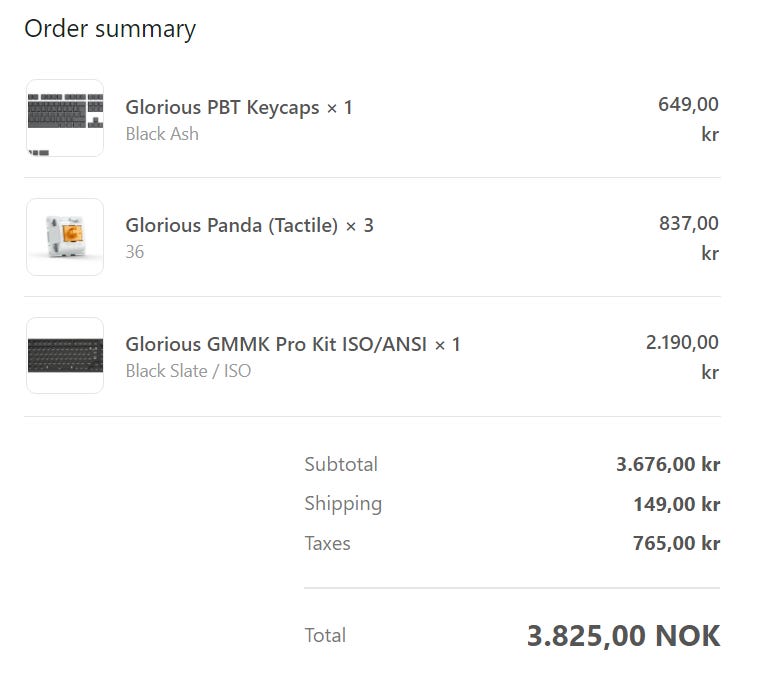The image size is (758, 682).
Task: Select the Glorious PBT Keycaps product name
Action: pyautogui.click(x=239, y=107)
